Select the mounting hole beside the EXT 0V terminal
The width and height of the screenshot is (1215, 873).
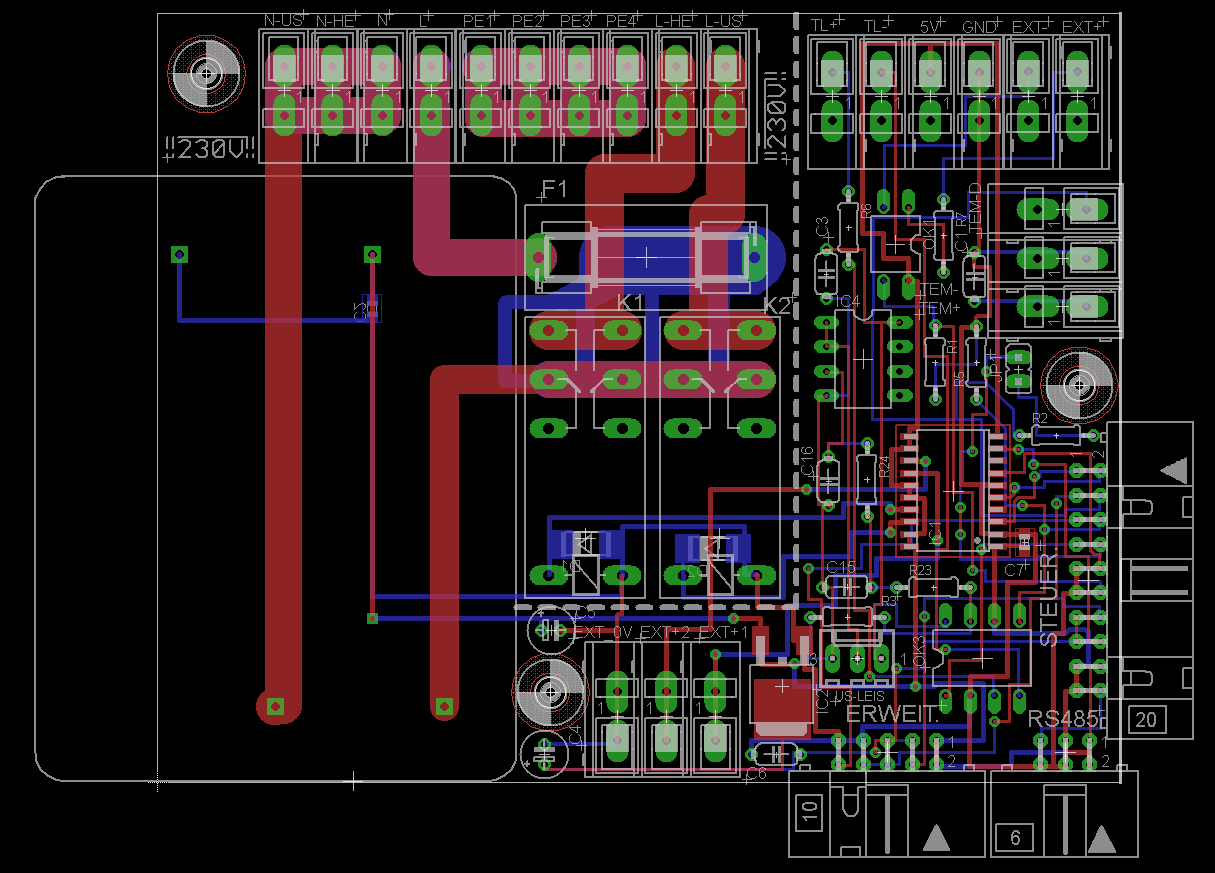click(549, 692)
